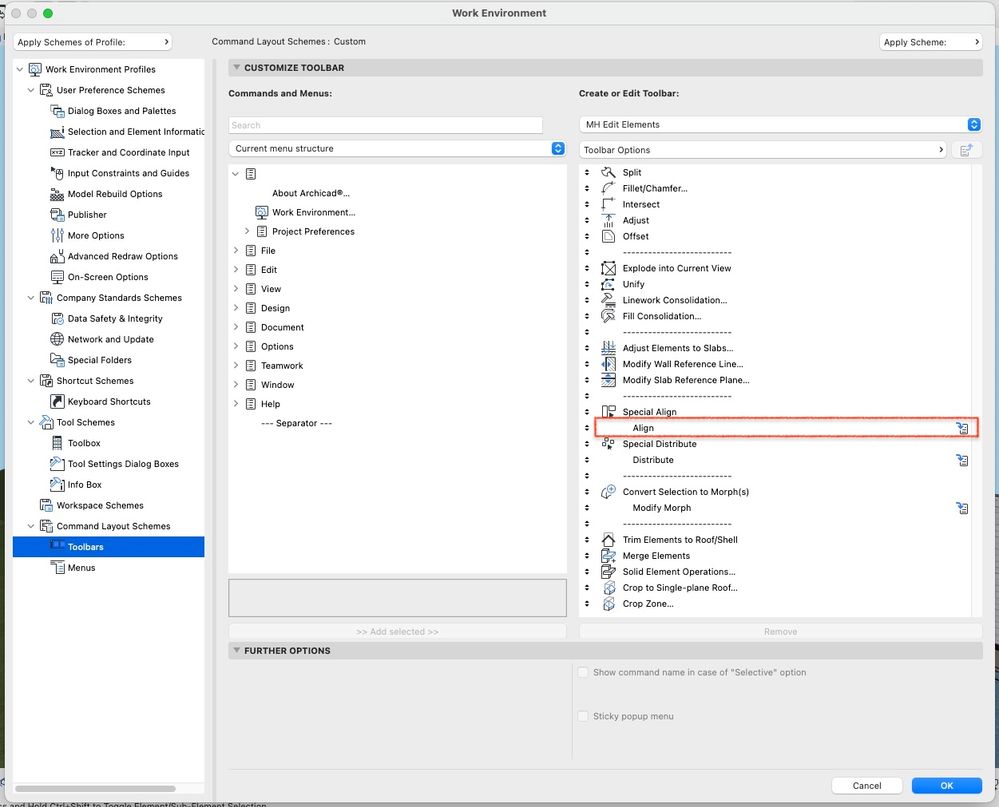Collapse the FURTHER OPTIONS section

click(236, 650)
